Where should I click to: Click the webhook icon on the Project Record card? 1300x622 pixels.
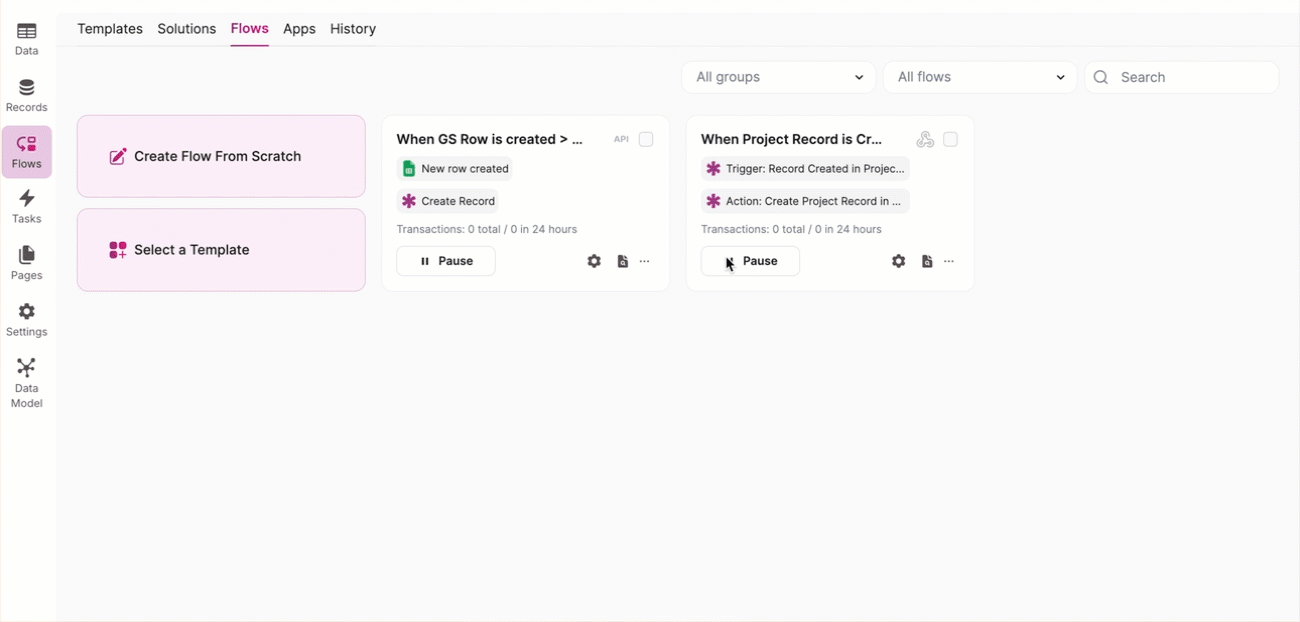925,139
